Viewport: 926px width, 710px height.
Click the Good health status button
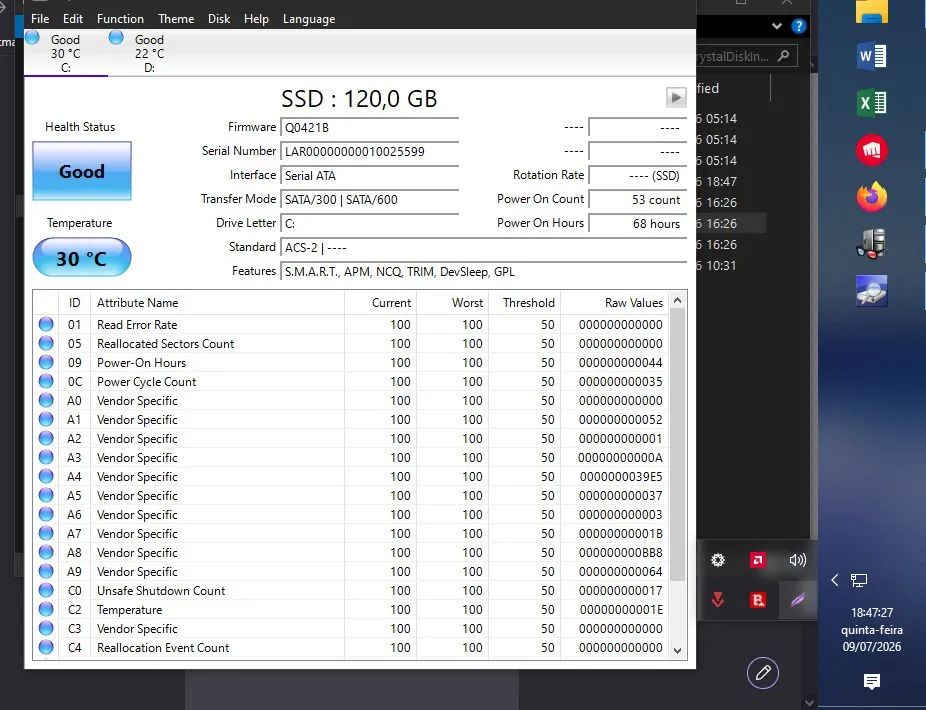pyautogui.click(x=81, y=171)
